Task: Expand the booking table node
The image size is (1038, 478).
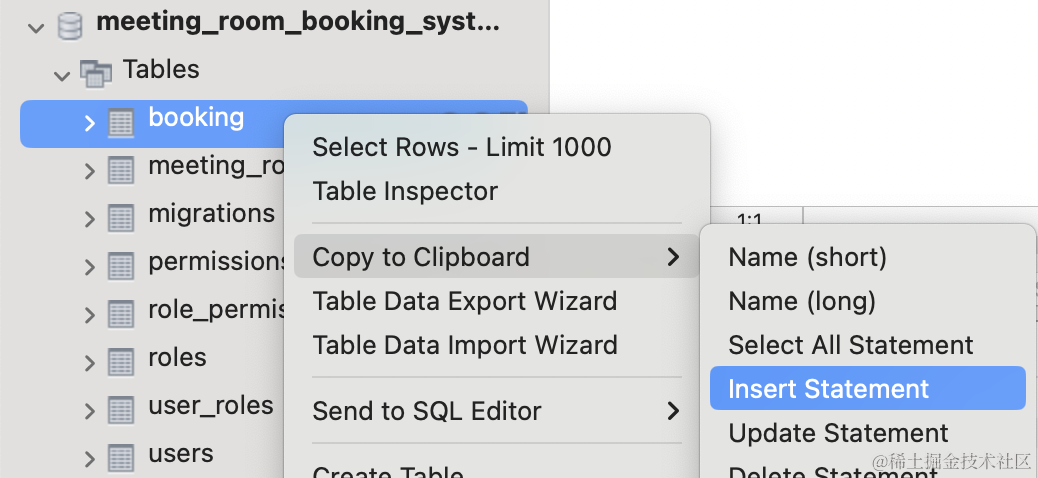Action: click(90, 123)
